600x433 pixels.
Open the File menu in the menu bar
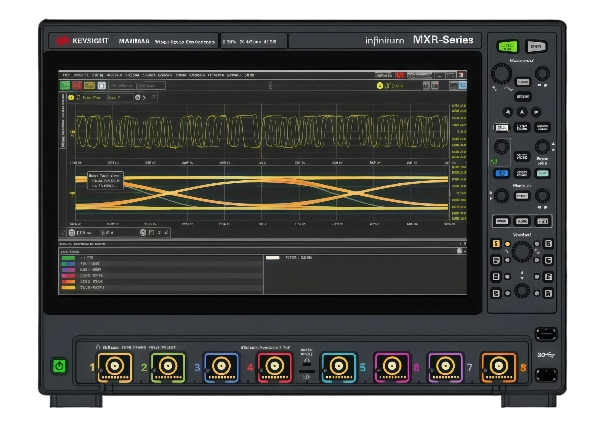coord(66,75)
